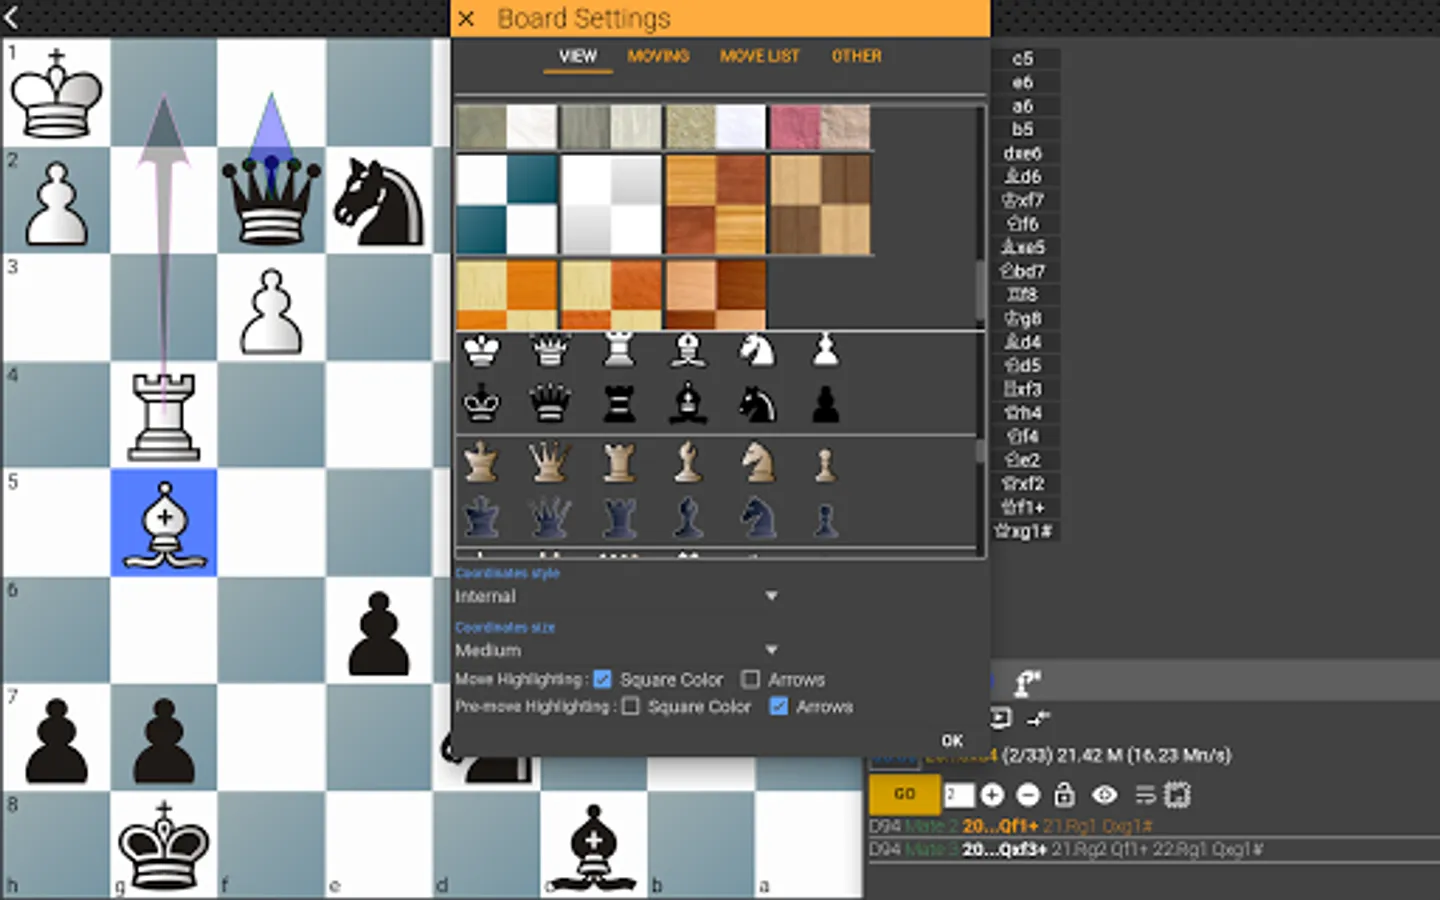
Task: Enable Move Highlighting Arrows checkbox
Action: (x=750, y=679)
